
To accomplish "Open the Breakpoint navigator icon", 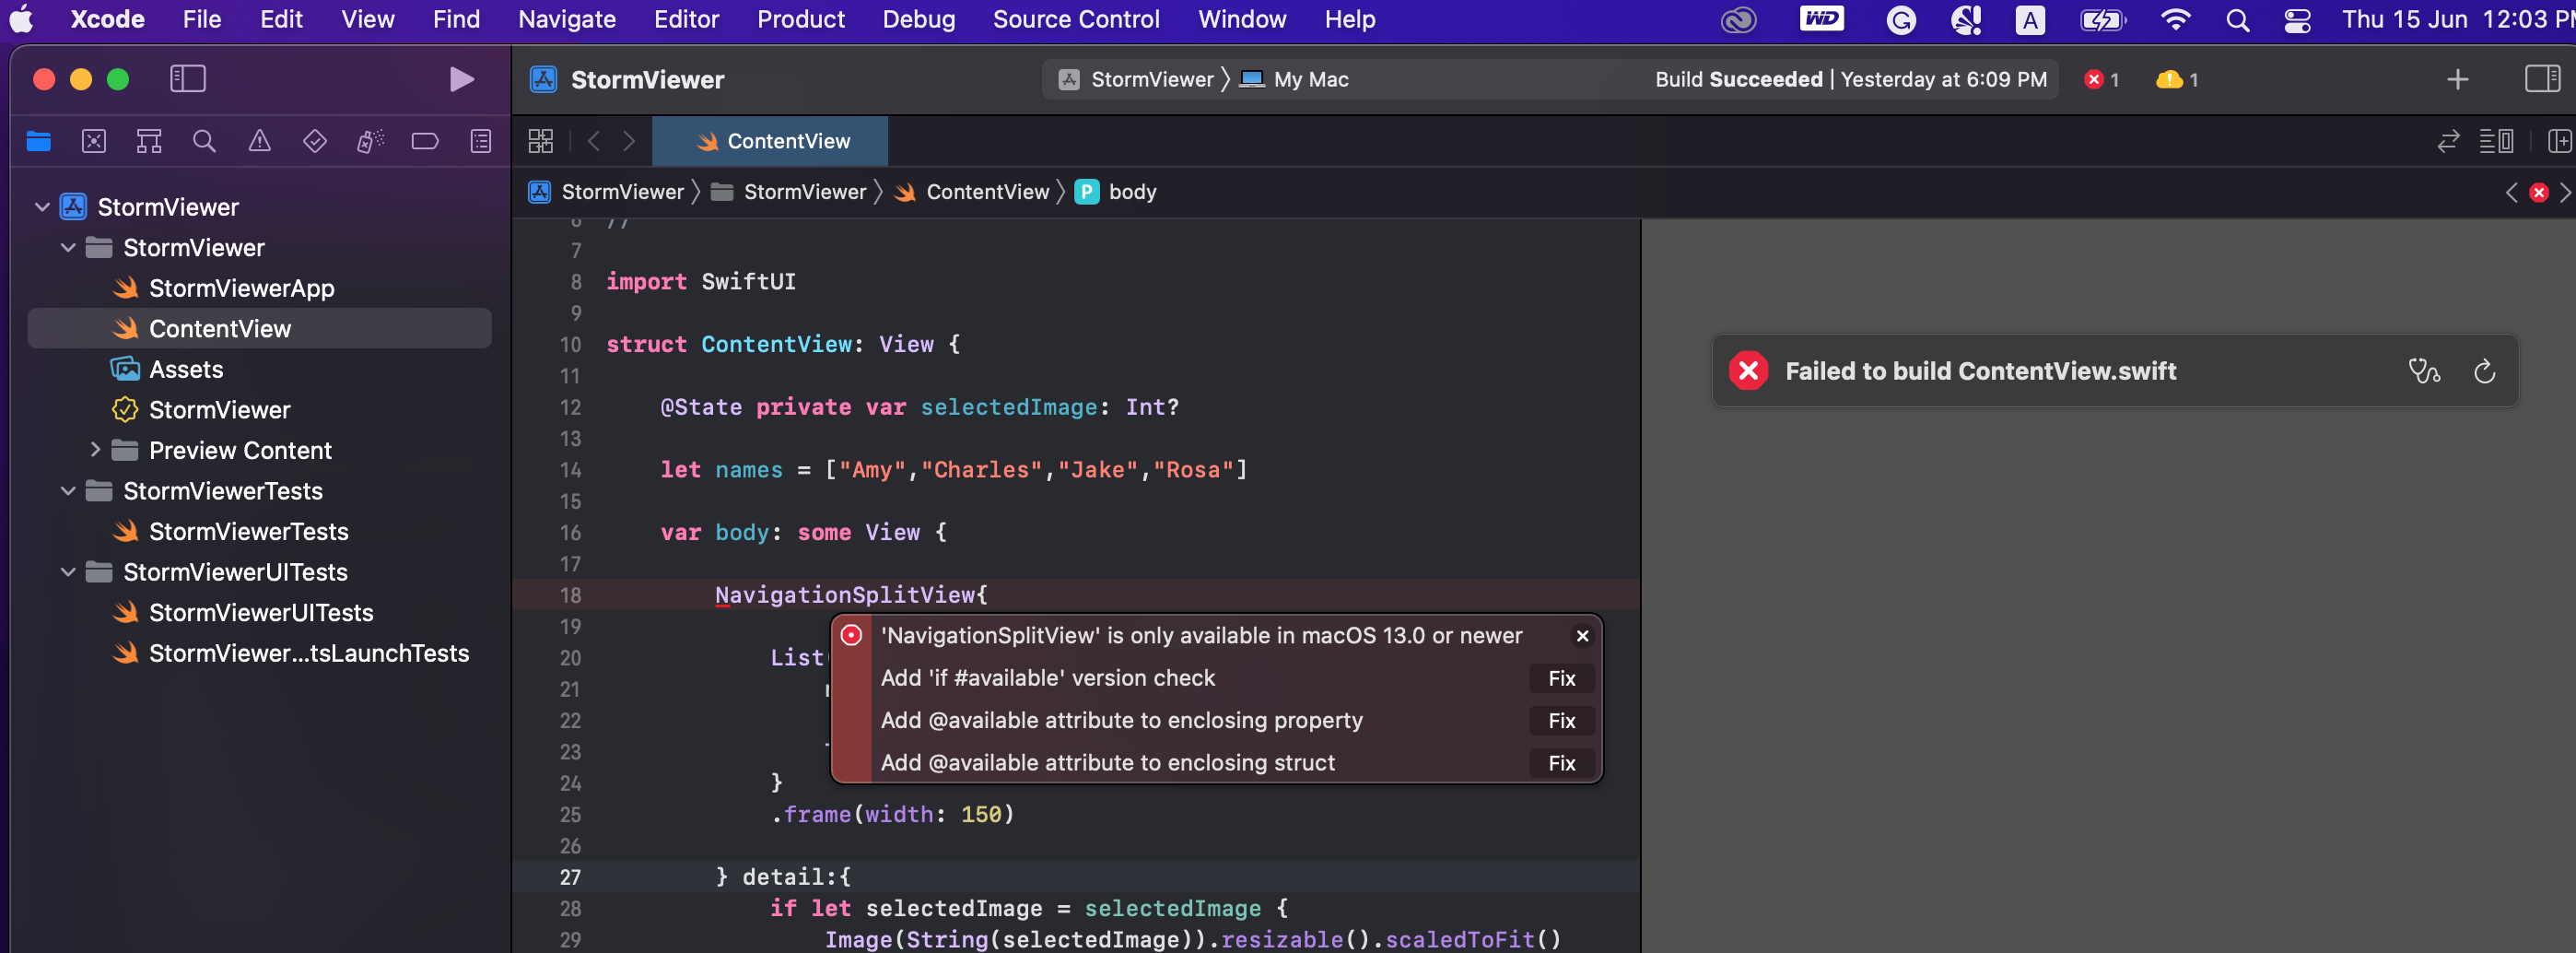I will point(425,141).
